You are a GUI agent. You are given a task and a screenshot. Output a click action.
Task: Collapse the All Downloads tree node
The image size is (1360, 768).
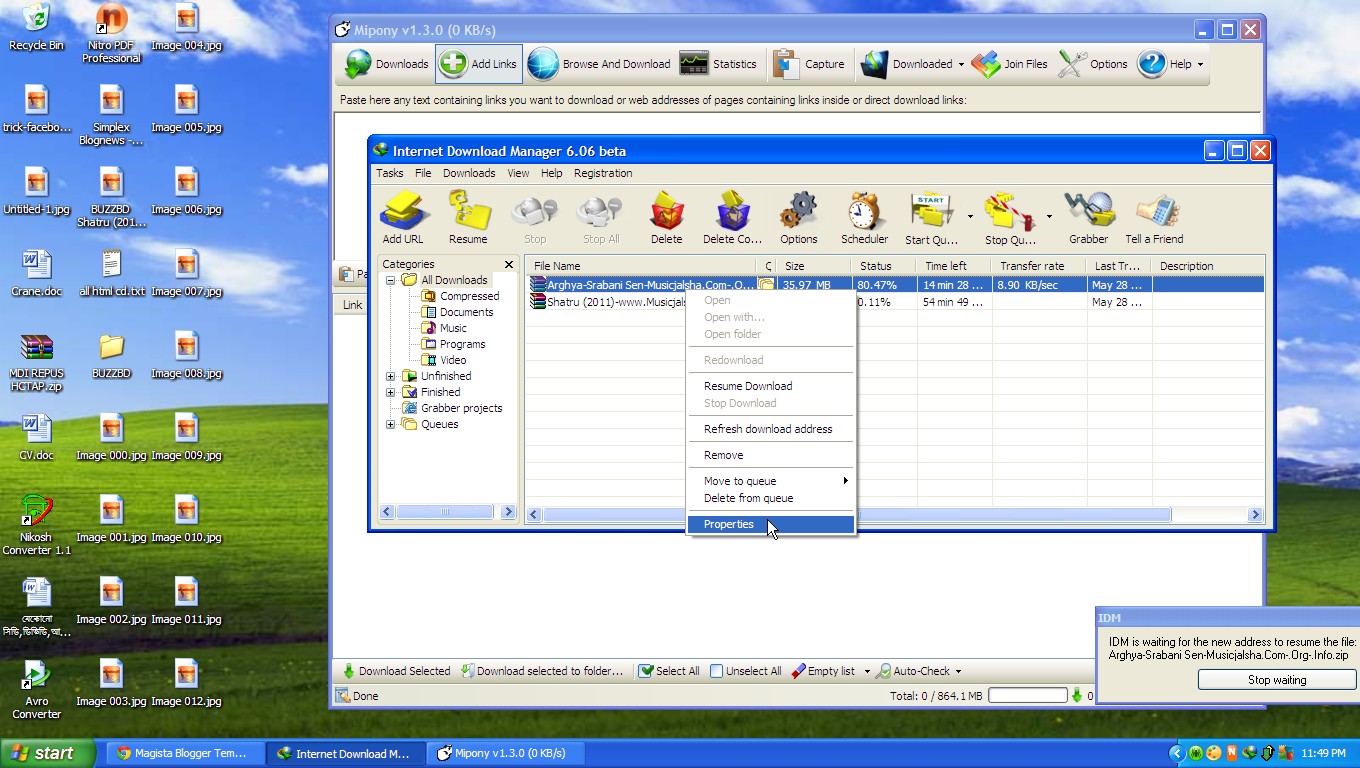tap(391, 280)
